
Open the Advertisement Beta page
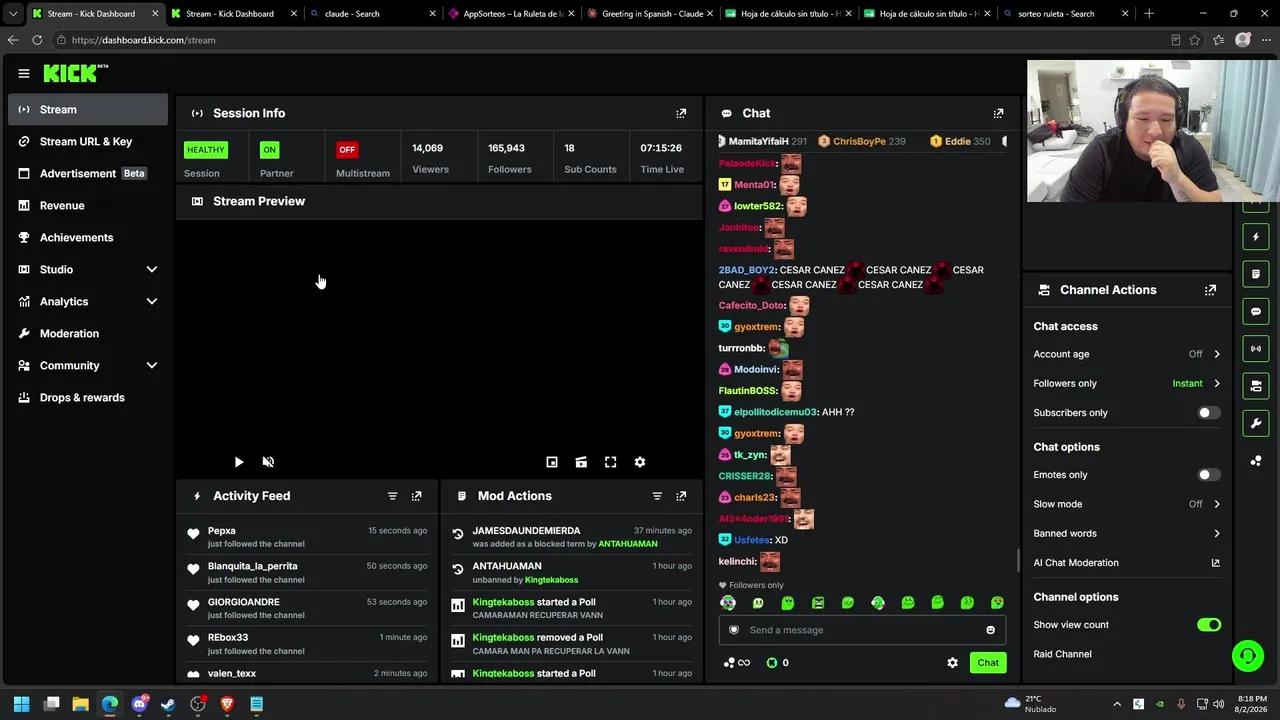pos(88,174)
